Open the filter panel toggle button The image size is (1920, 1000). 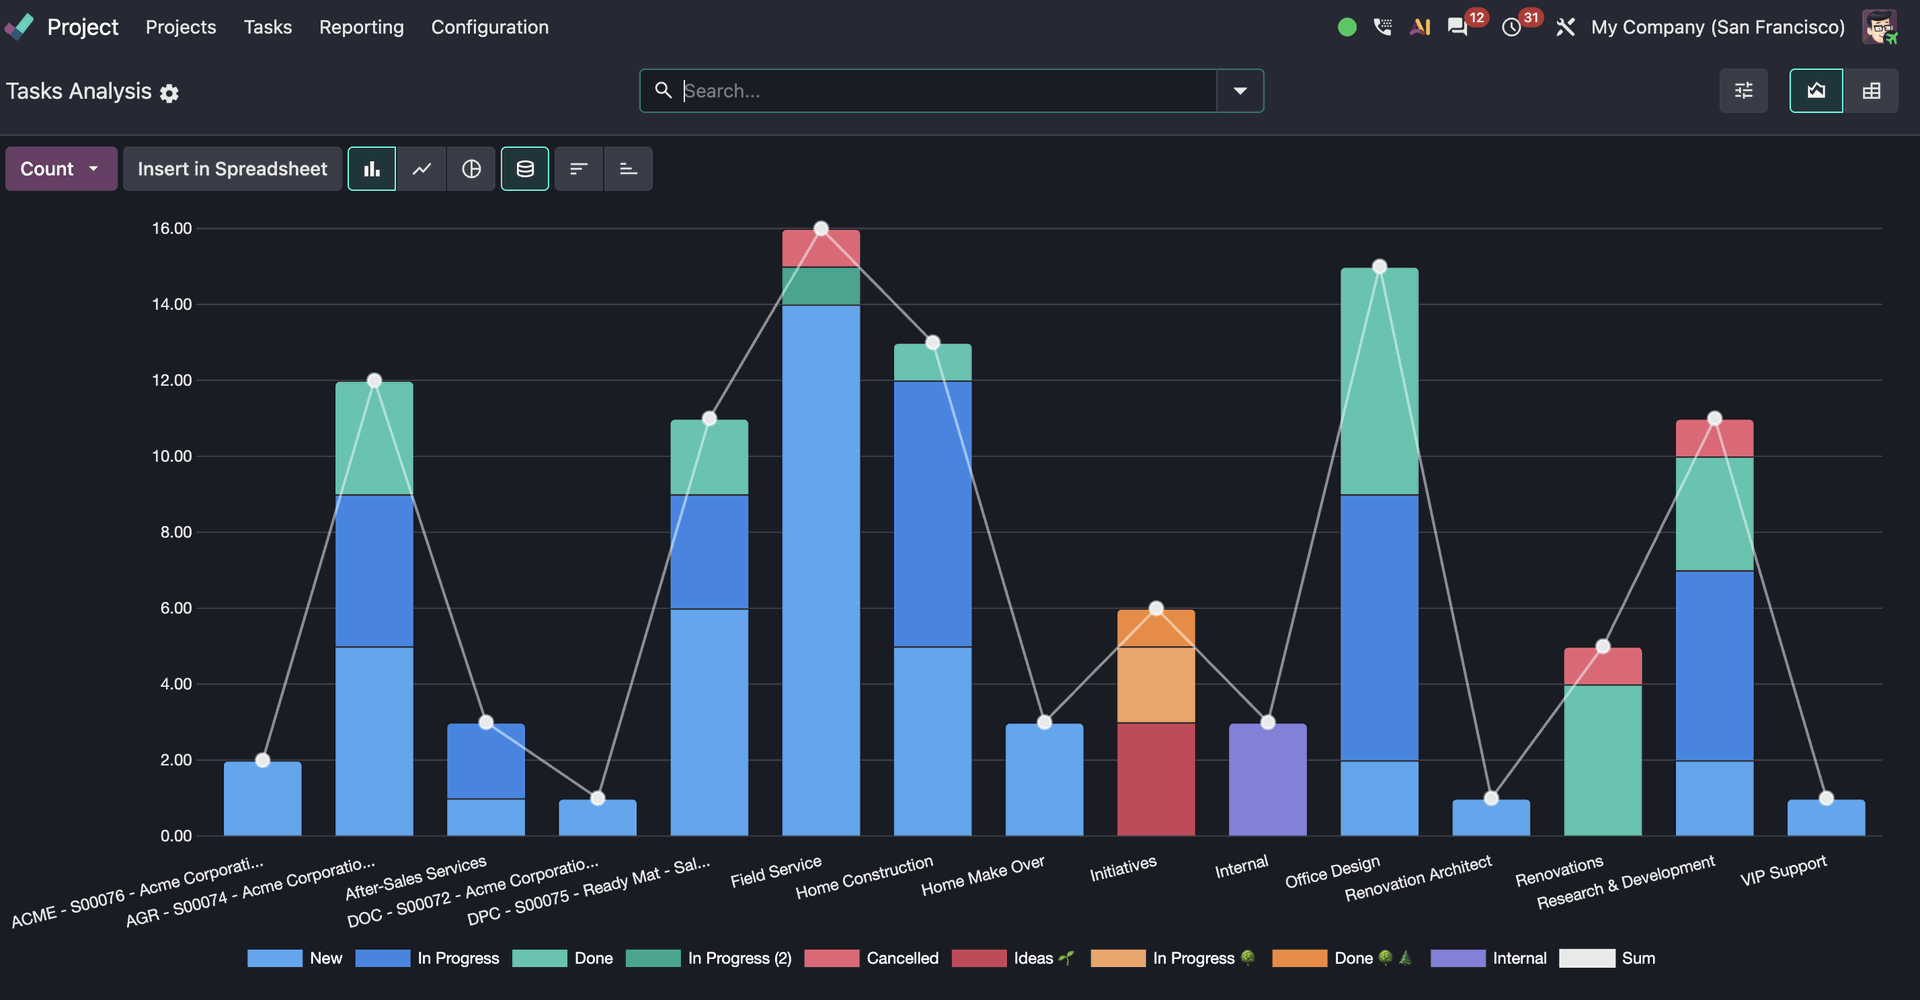click(x=1743, y=91)
